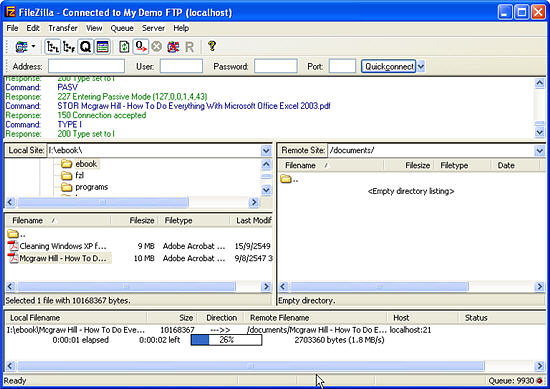Click the 26% transfer progress bar
Image resolution: width=550 pixels, height=389 pixels.
(226, 340)
